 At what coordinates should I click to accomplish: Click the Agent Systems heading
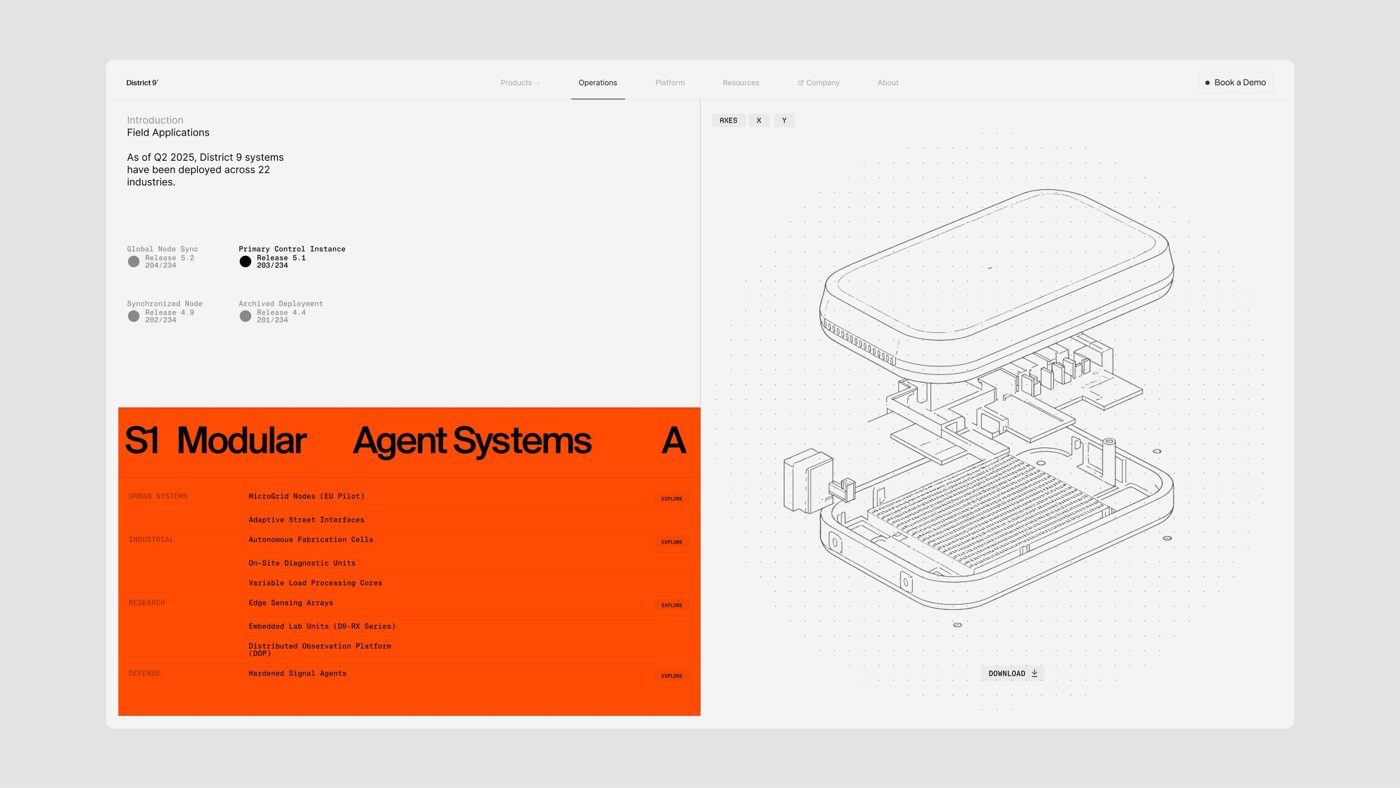[472, 441]
